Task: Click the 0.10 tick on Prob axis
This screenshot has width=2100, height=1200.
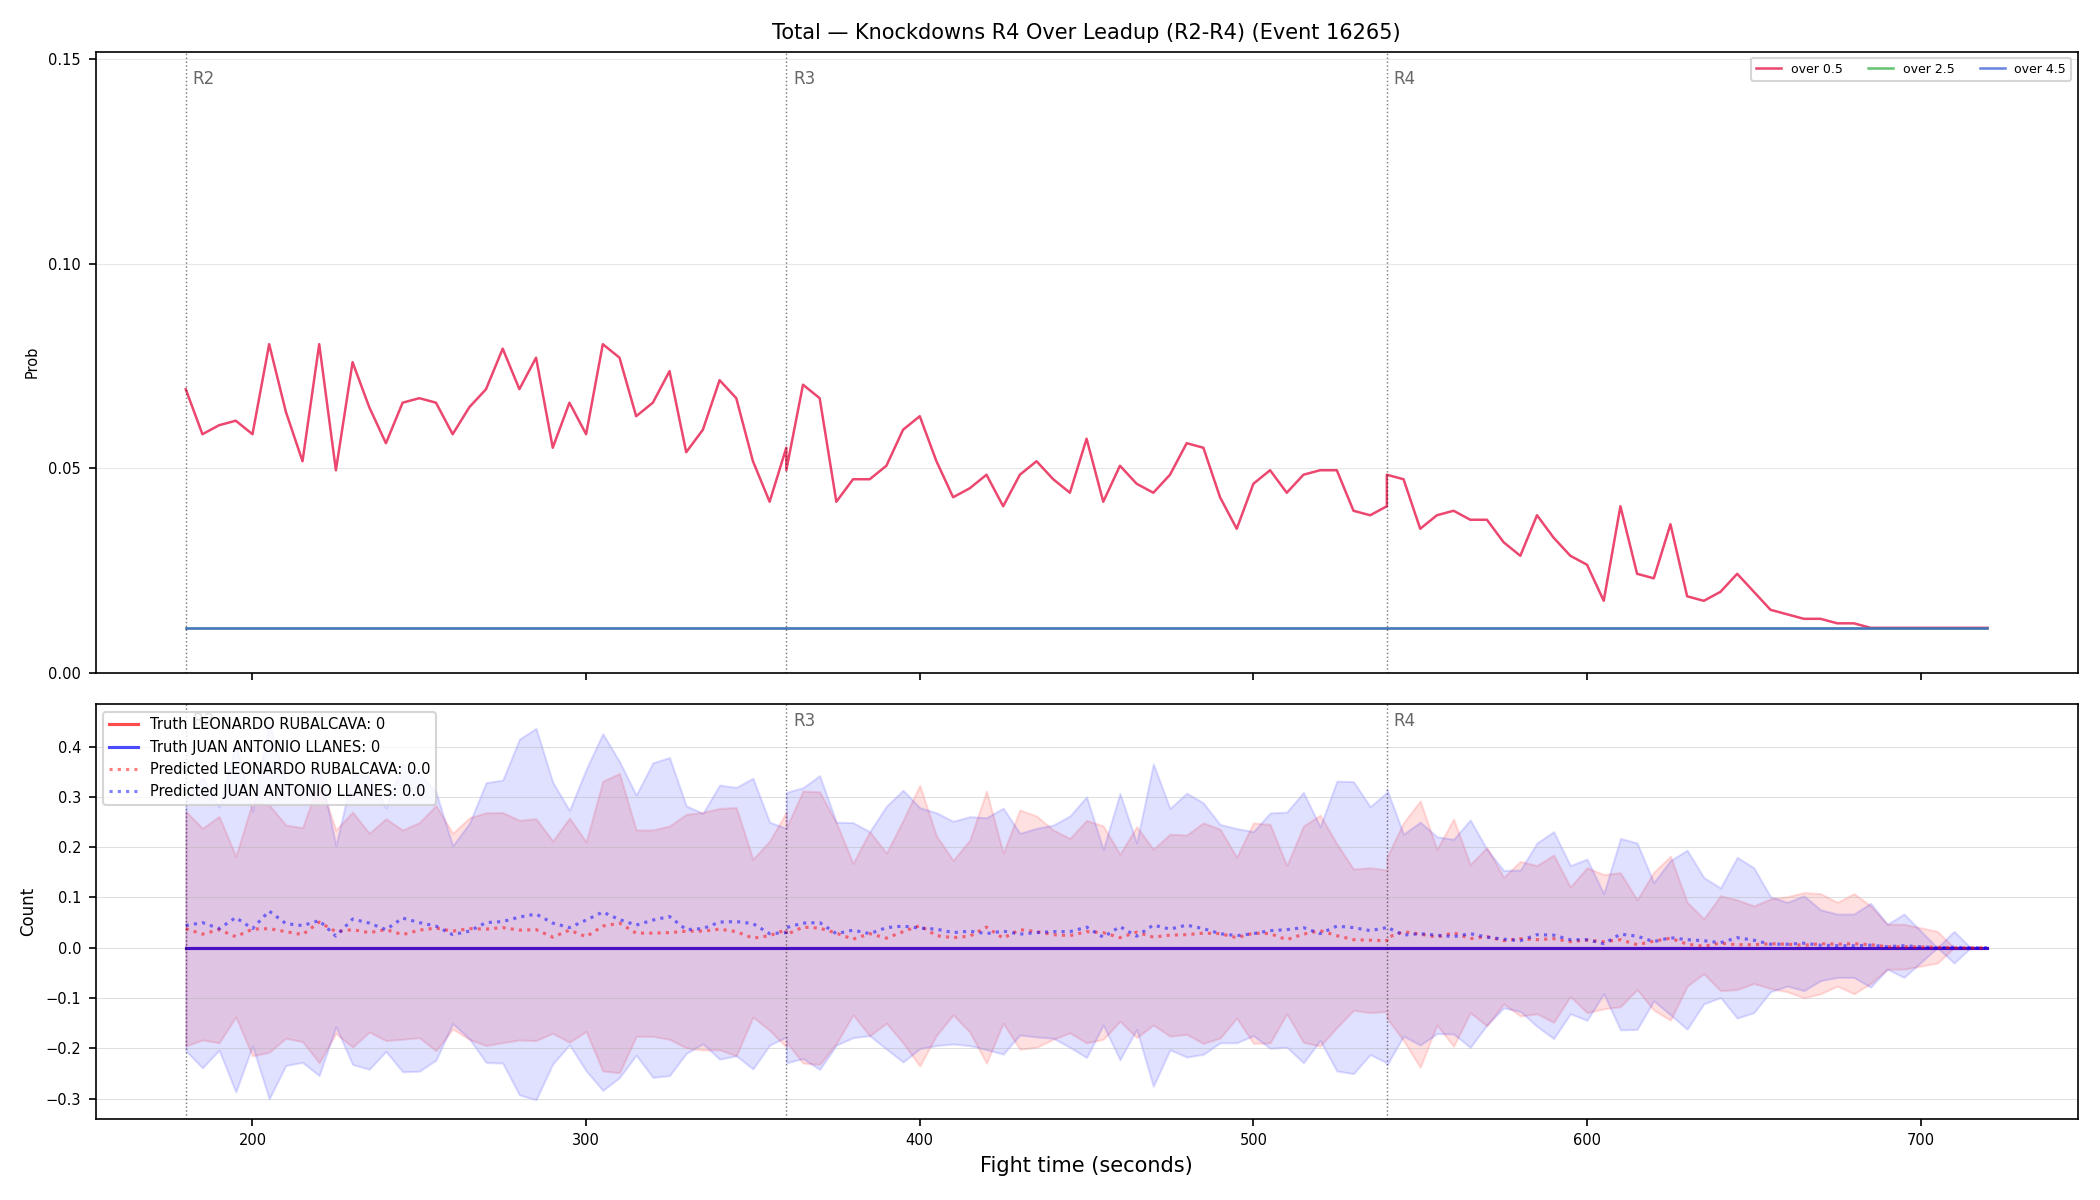Action: tap(65, 264)
